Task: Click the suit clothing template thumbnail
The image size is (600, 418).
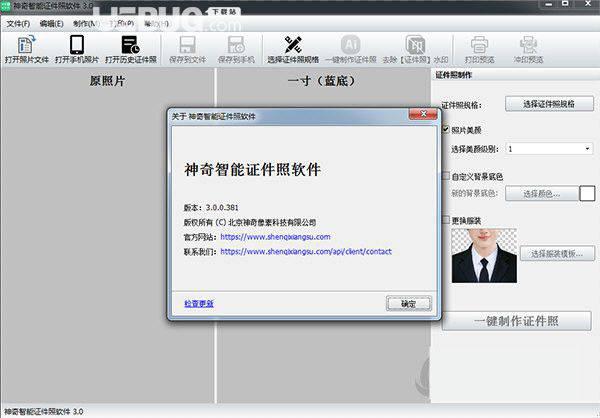Action: 484,256
